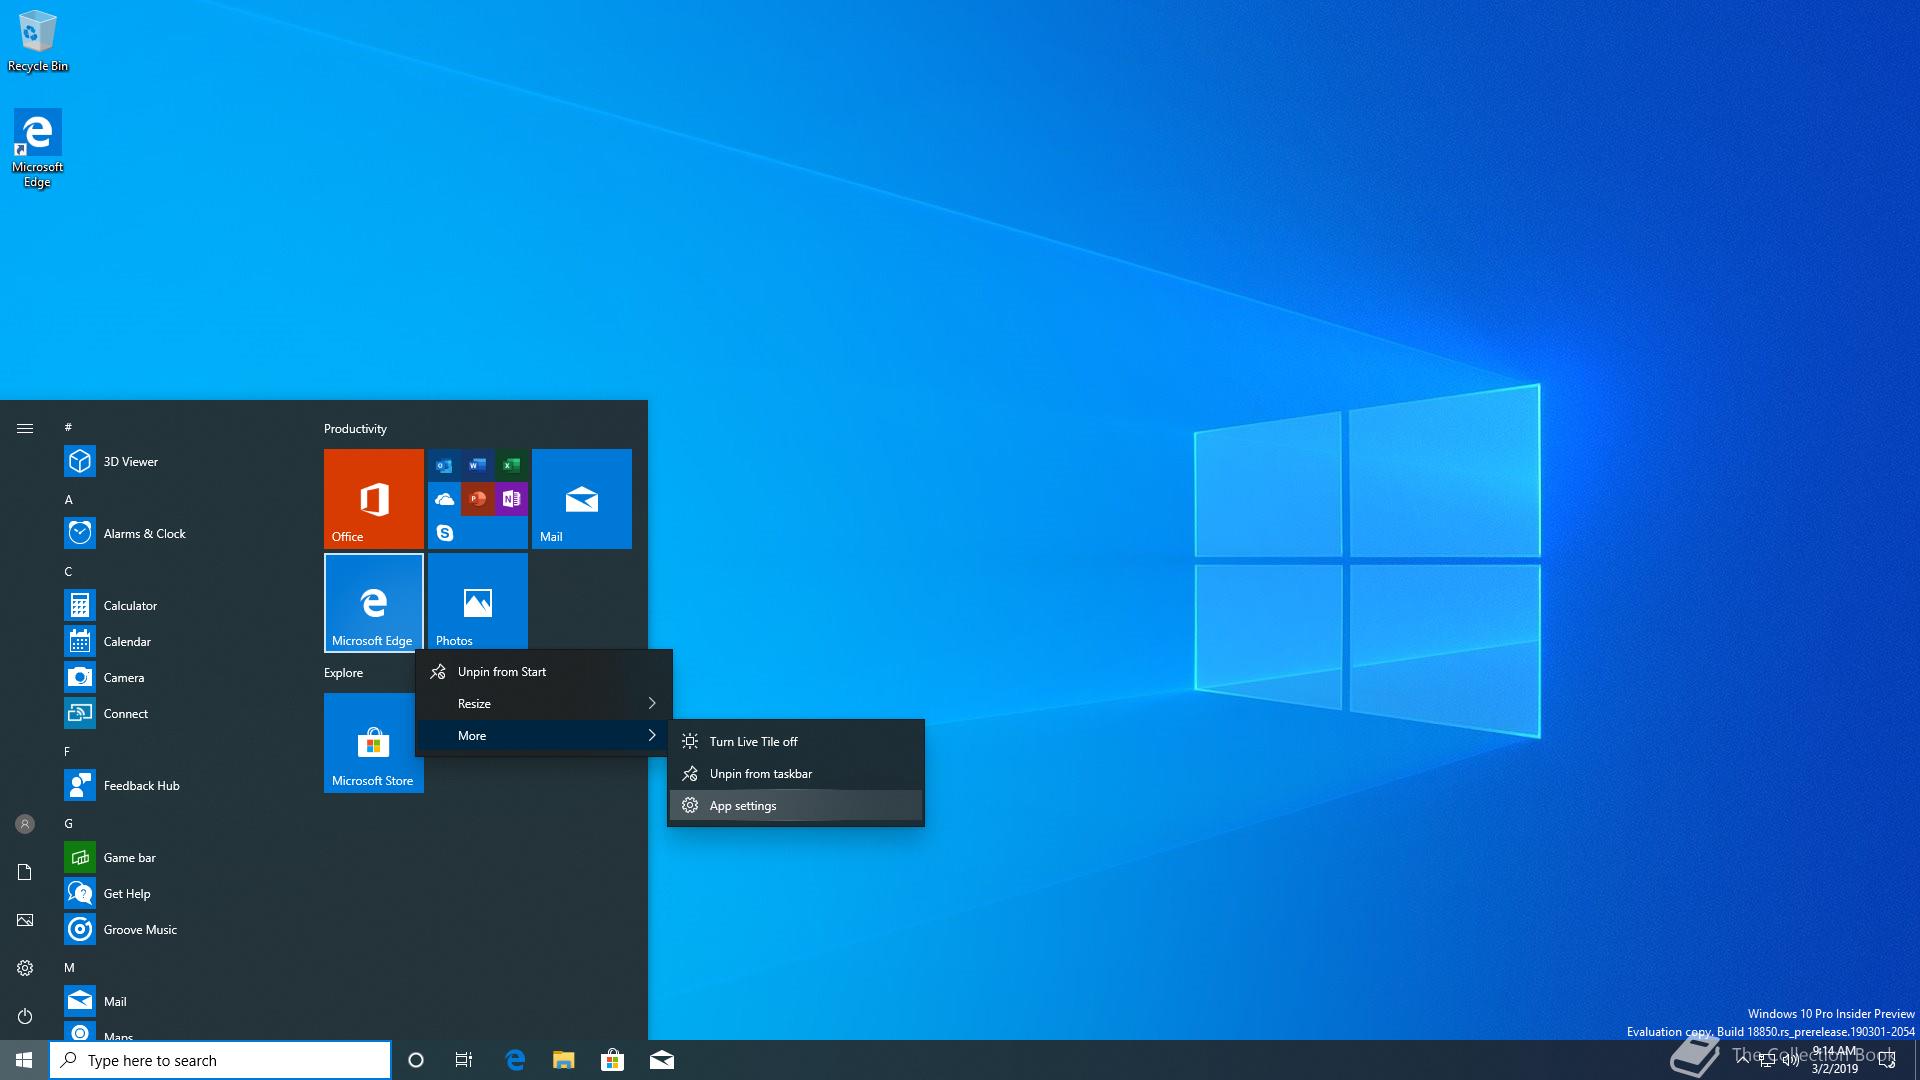Image resolution: width=1920 pixels, height=1080 pixels.
Task: Click the Power button in Start
Action: pos(25,1016)
